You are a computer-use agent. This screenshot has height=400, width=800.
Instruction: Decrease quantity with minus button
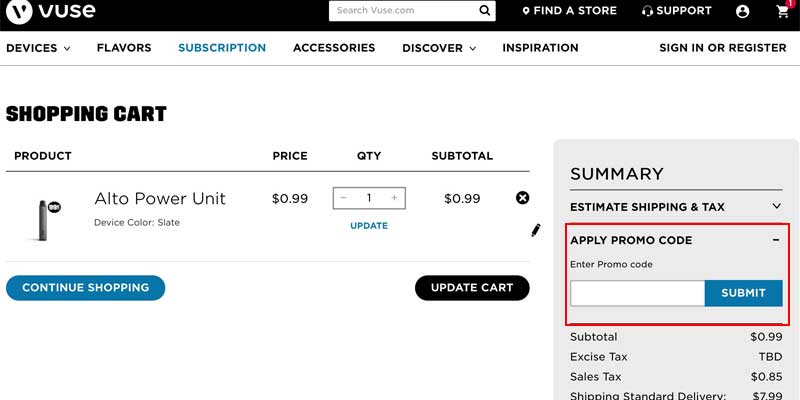coord(344,198)
